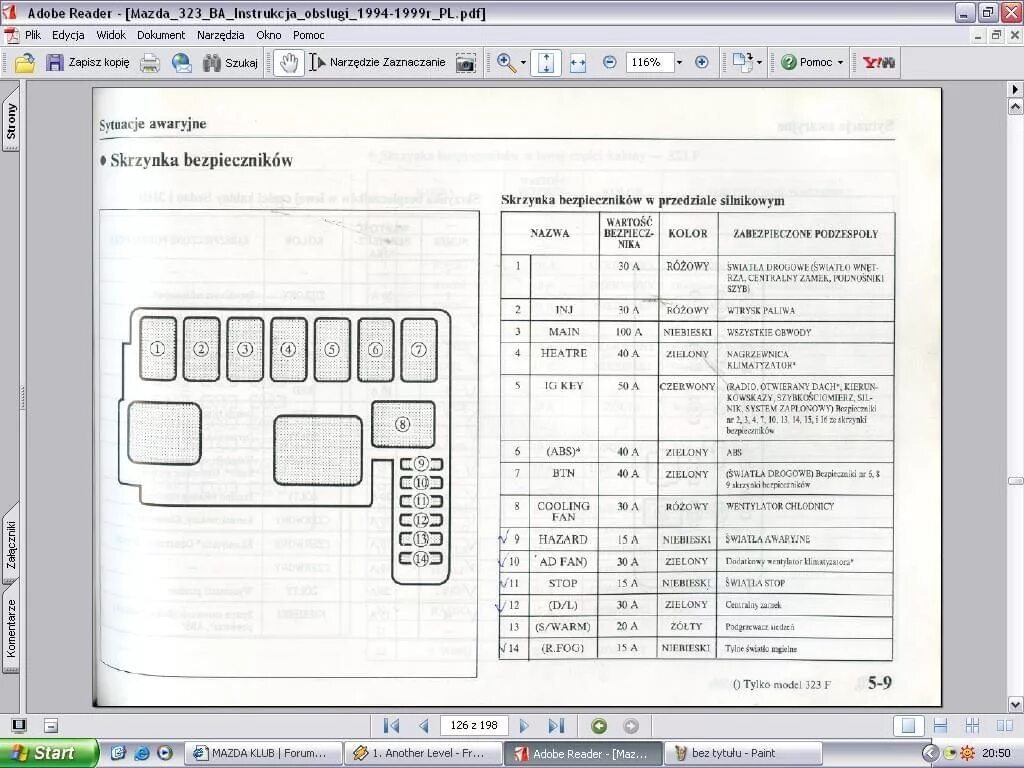Go to next view gray arrow
Screen dimensions: 1024x768
pos(630,726)
